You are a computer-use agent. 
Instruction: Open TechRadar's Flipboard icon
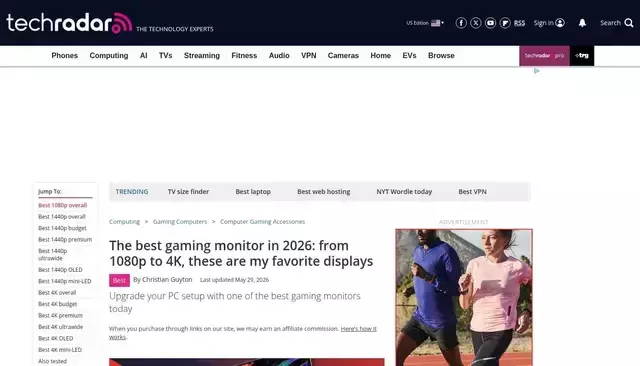pos(505,23)
